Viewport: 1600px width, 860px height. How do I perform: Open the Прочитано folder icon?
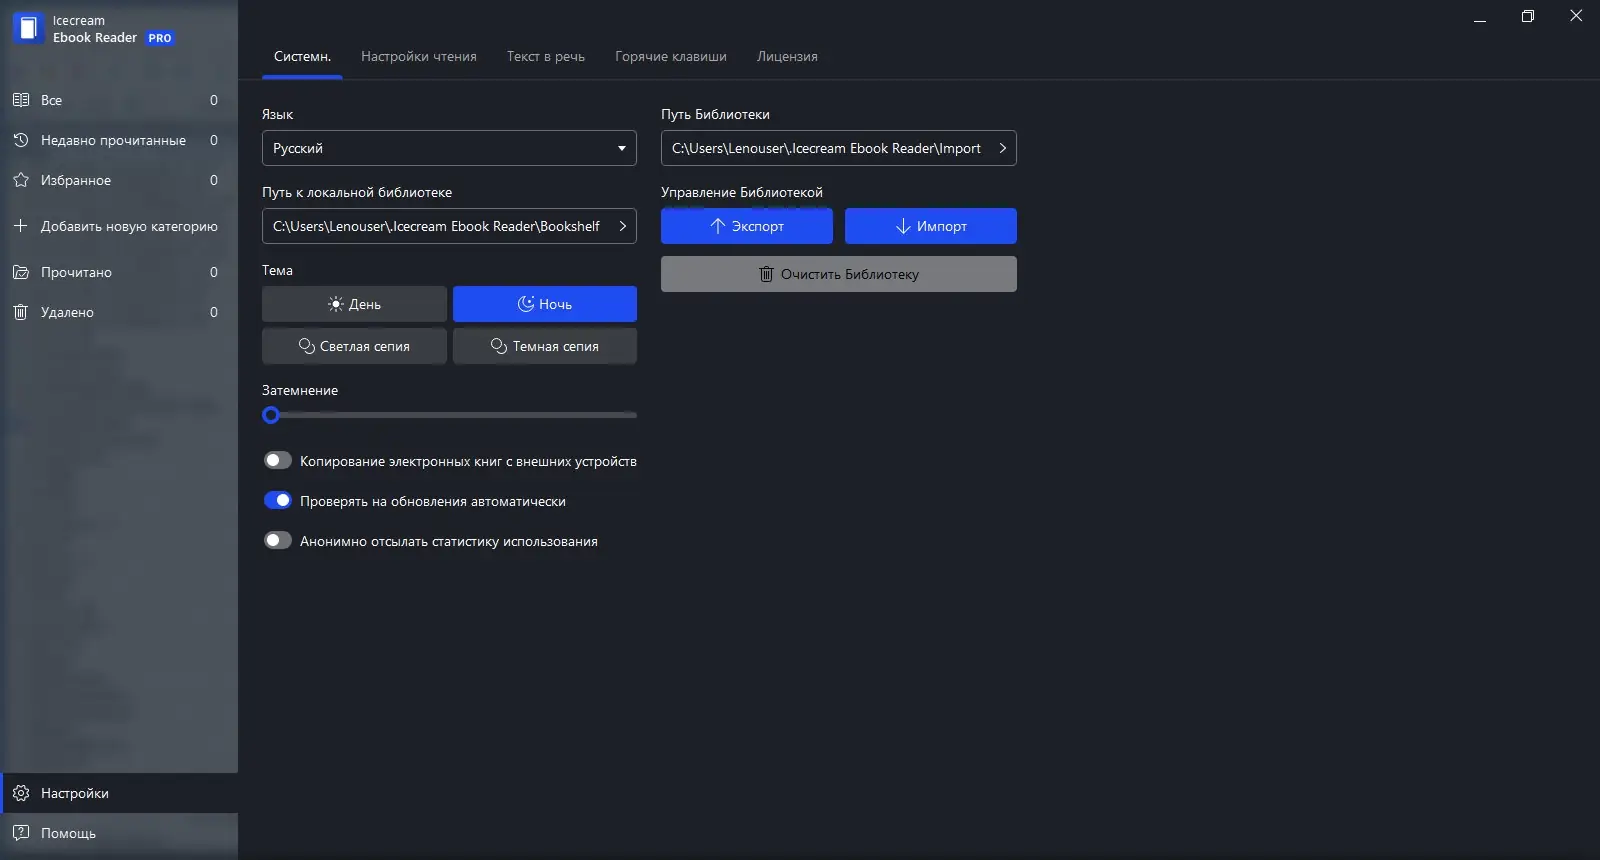20,272
